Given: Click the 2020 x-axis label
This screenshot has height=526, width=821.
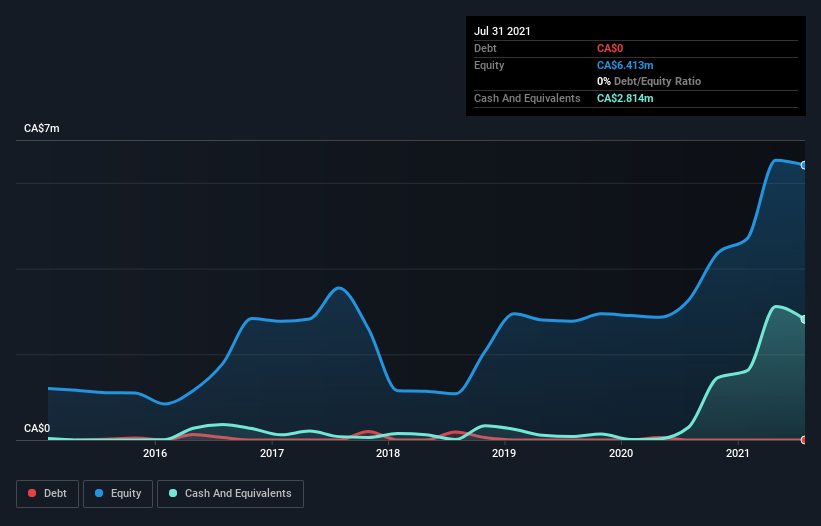Looking at the screenshot, I should pos(621,453).
